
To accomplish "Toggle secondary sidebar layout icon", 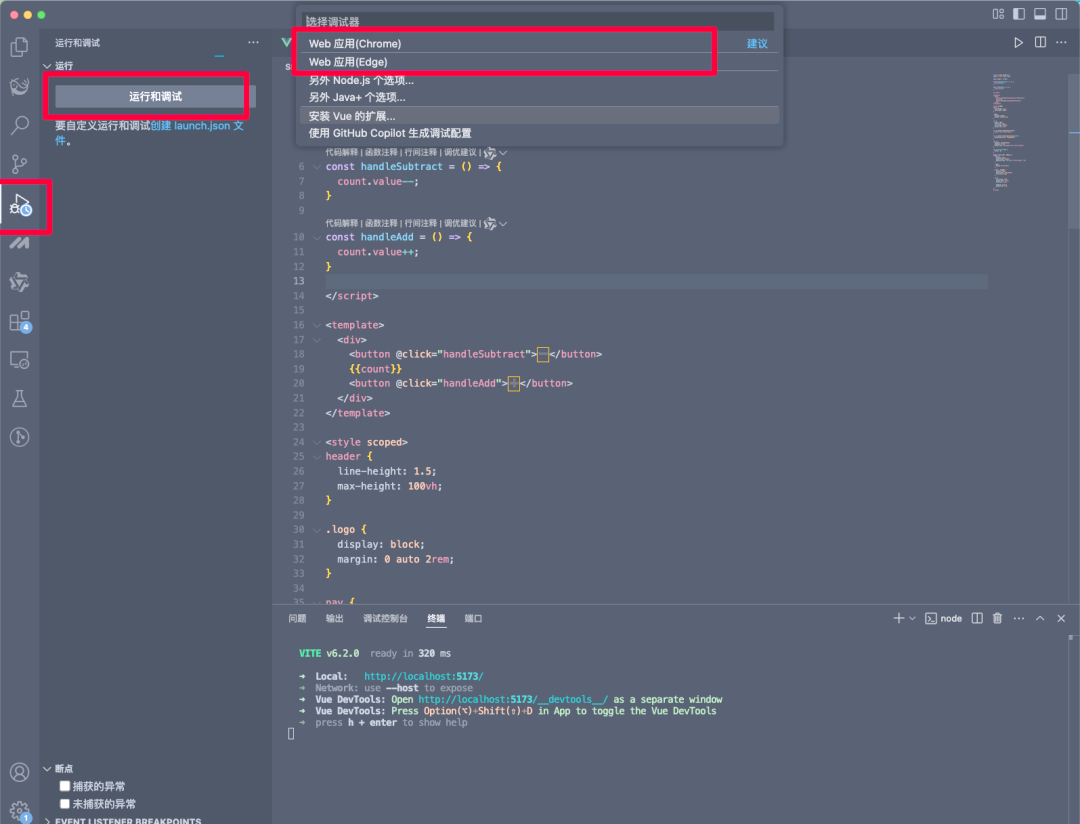I will [x=1061, y=14].
